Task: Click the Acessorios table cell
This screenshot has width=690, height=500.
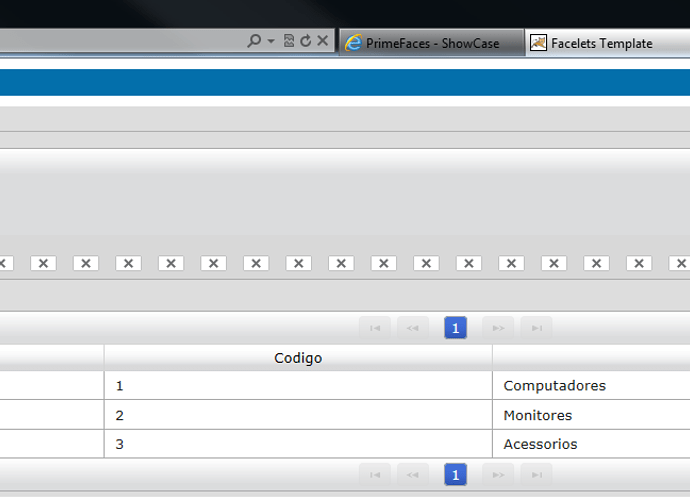Action: tap(591, 444)
